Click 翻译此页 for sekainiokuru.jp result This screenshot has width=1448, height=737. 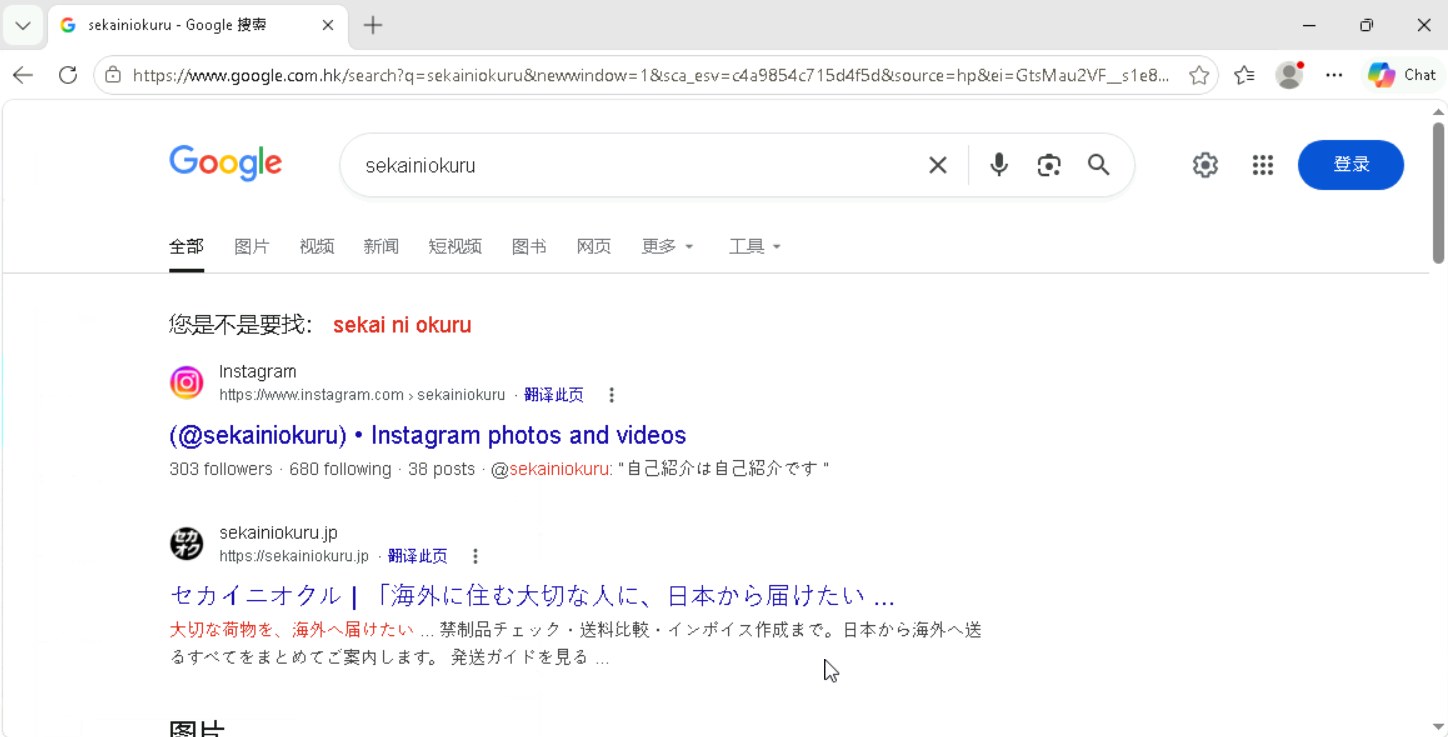[x=417, y=556]
